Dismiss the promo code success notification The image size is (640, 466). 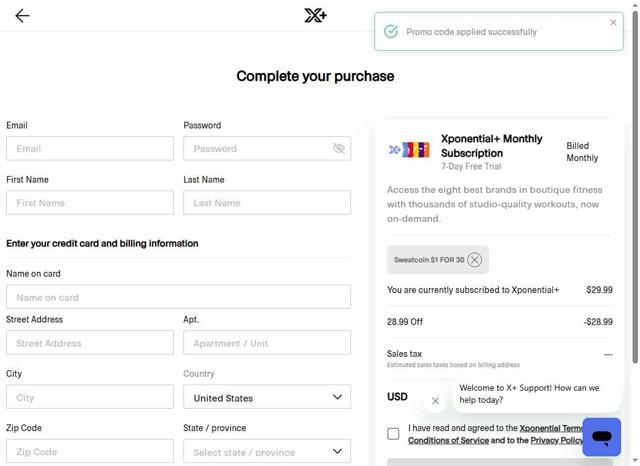point(613,22)
